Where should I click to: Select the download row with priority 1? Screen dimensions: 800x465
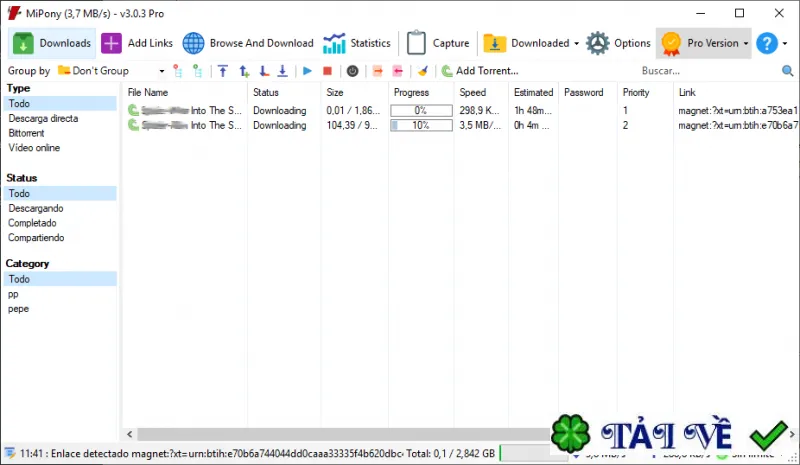click(461, 110)
